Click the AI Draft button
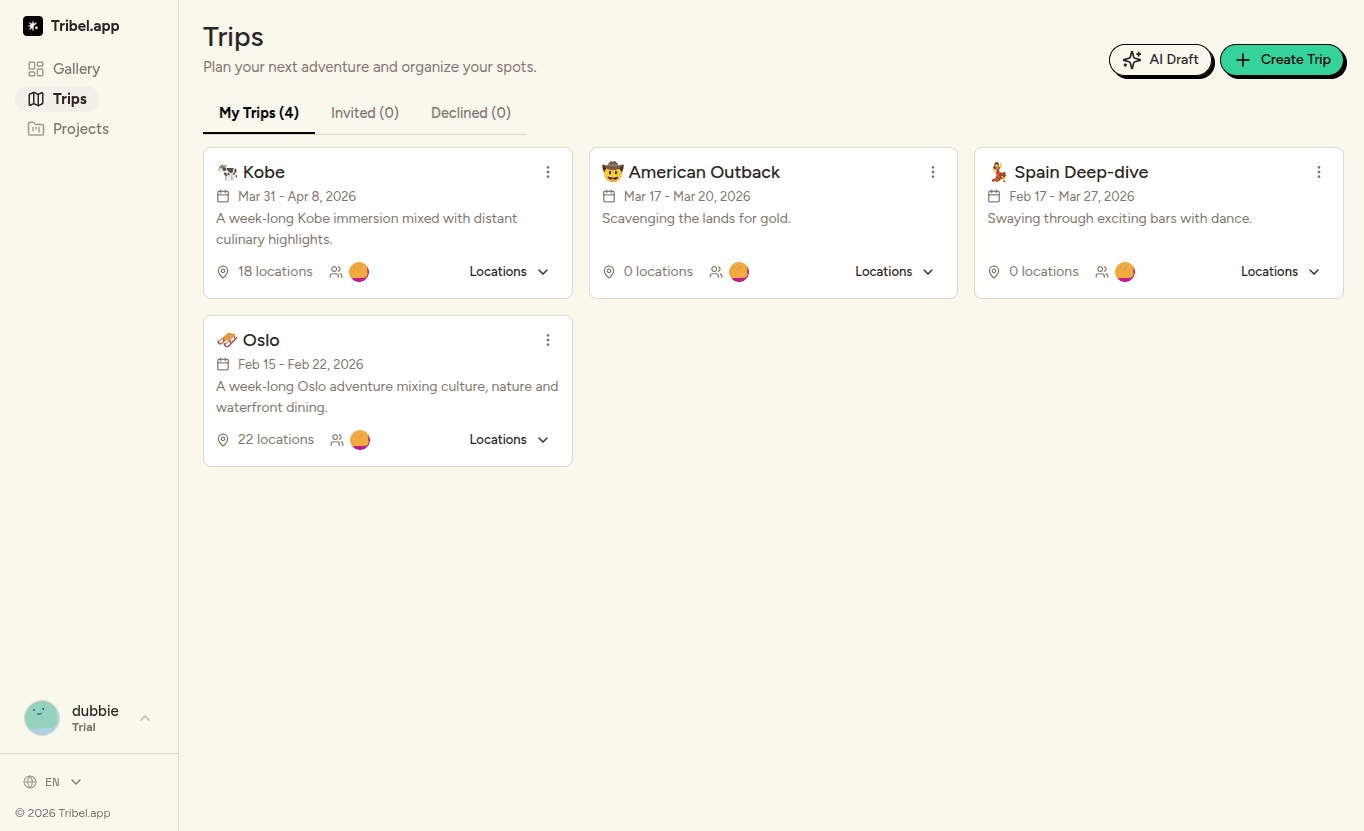Screen dimensions: 1364x831 coord(1160,60)
